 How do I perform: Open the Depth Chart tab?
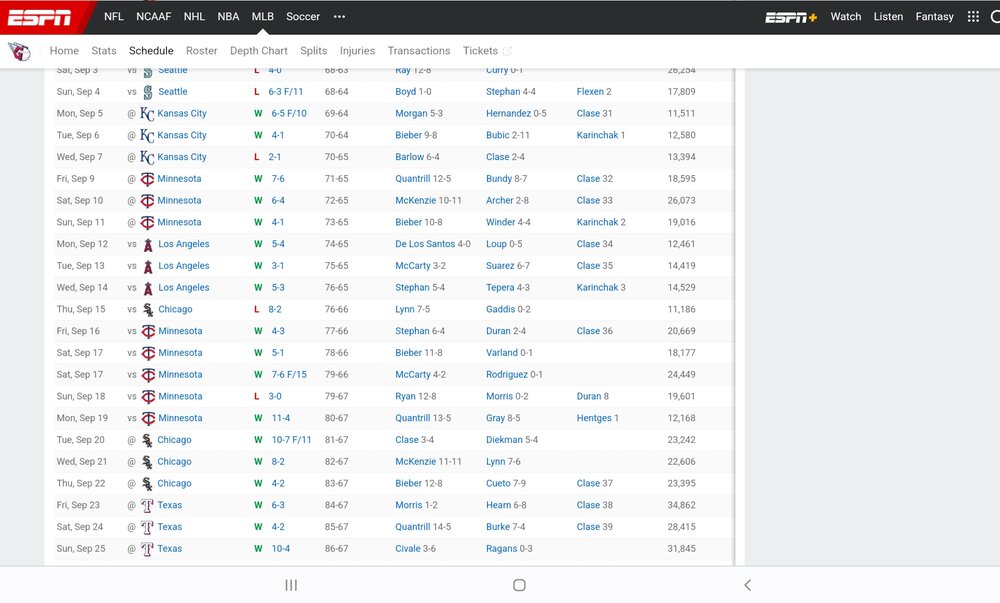[259, 51]
